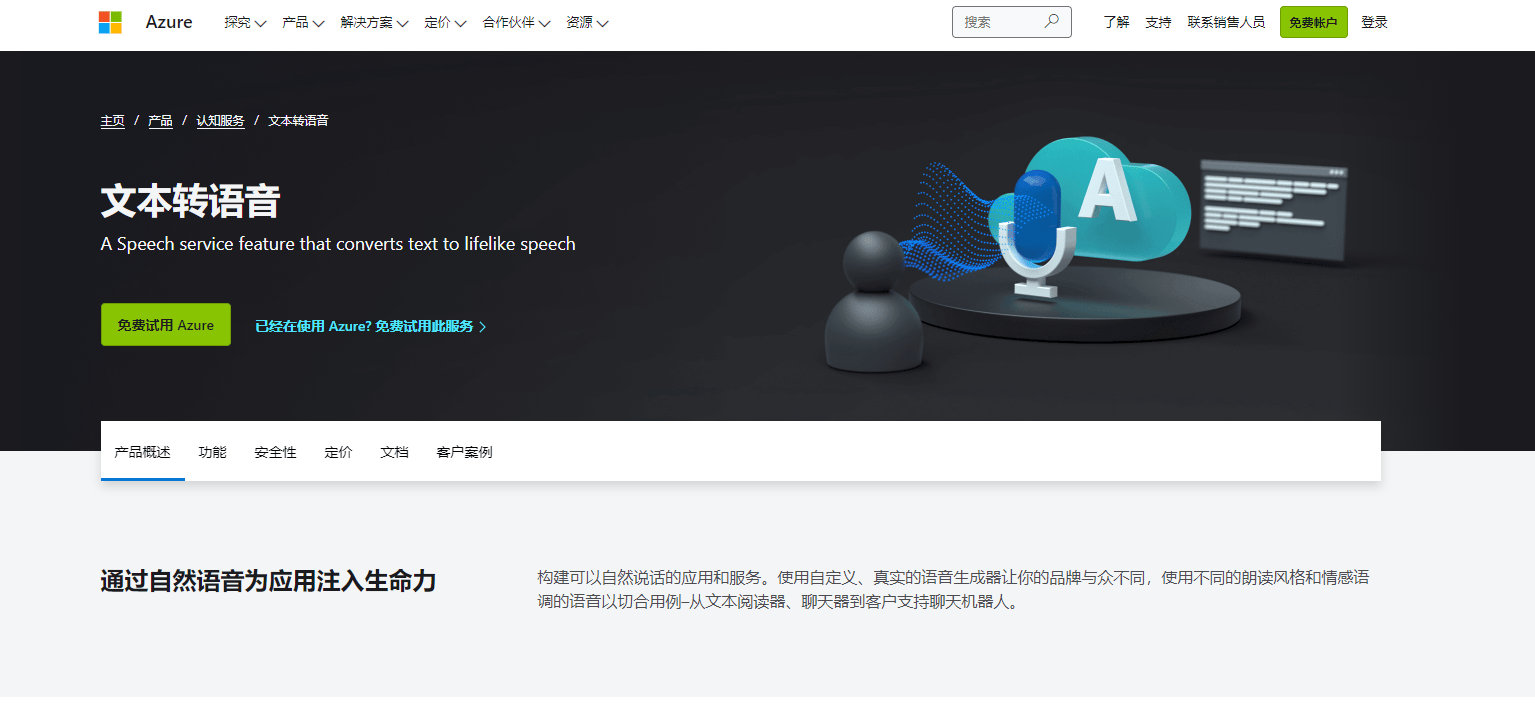
Task: Open the 定价 dropdown in top bar
Action: pos(445,22)
